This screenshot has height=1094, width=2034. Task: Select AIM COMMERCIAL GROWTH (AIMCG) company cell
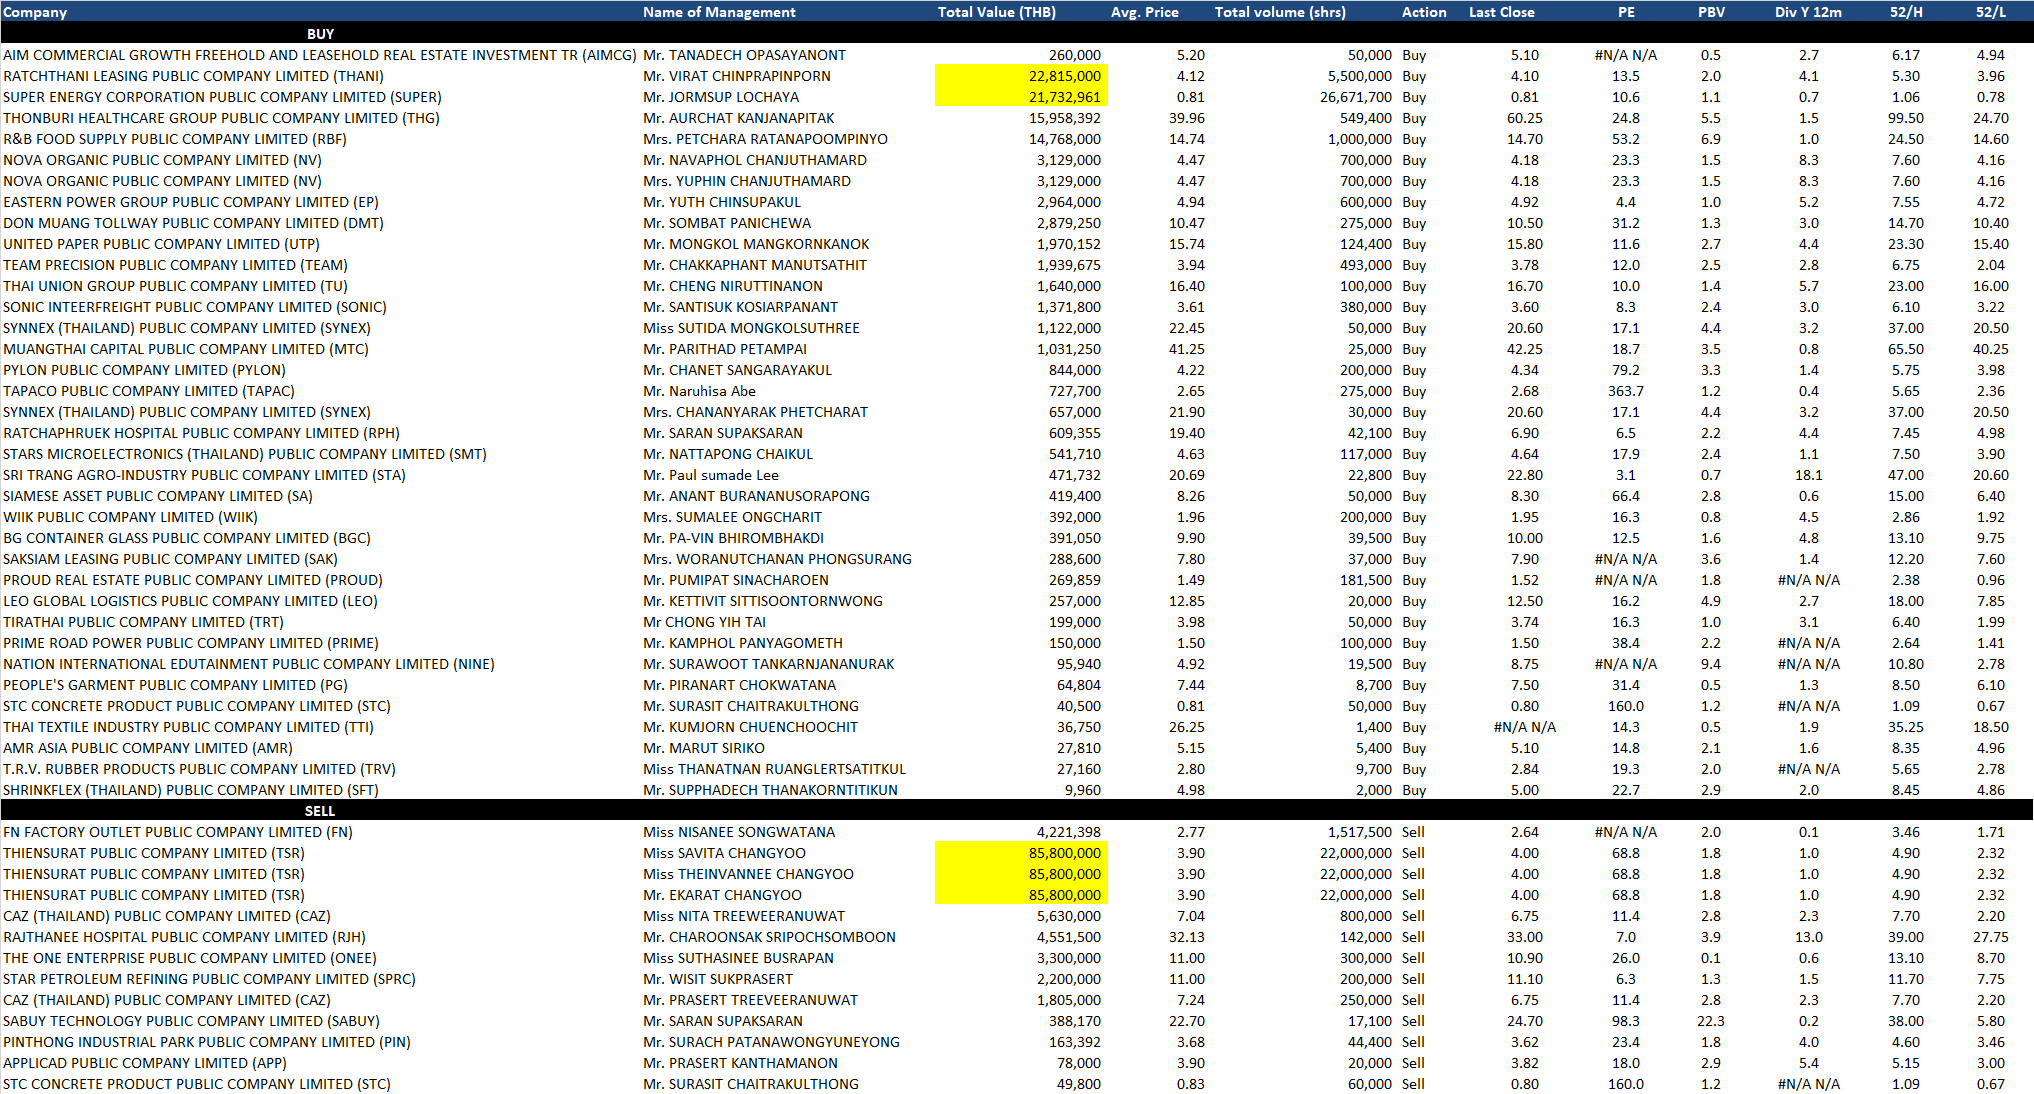point(319,55)
